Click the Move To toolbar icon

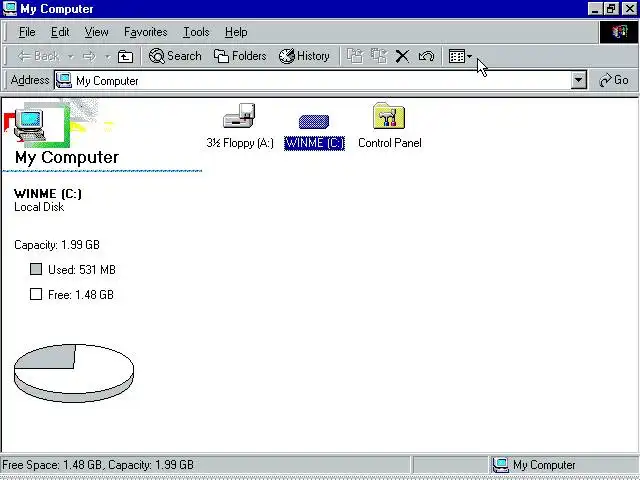click(x=355, y=56)
